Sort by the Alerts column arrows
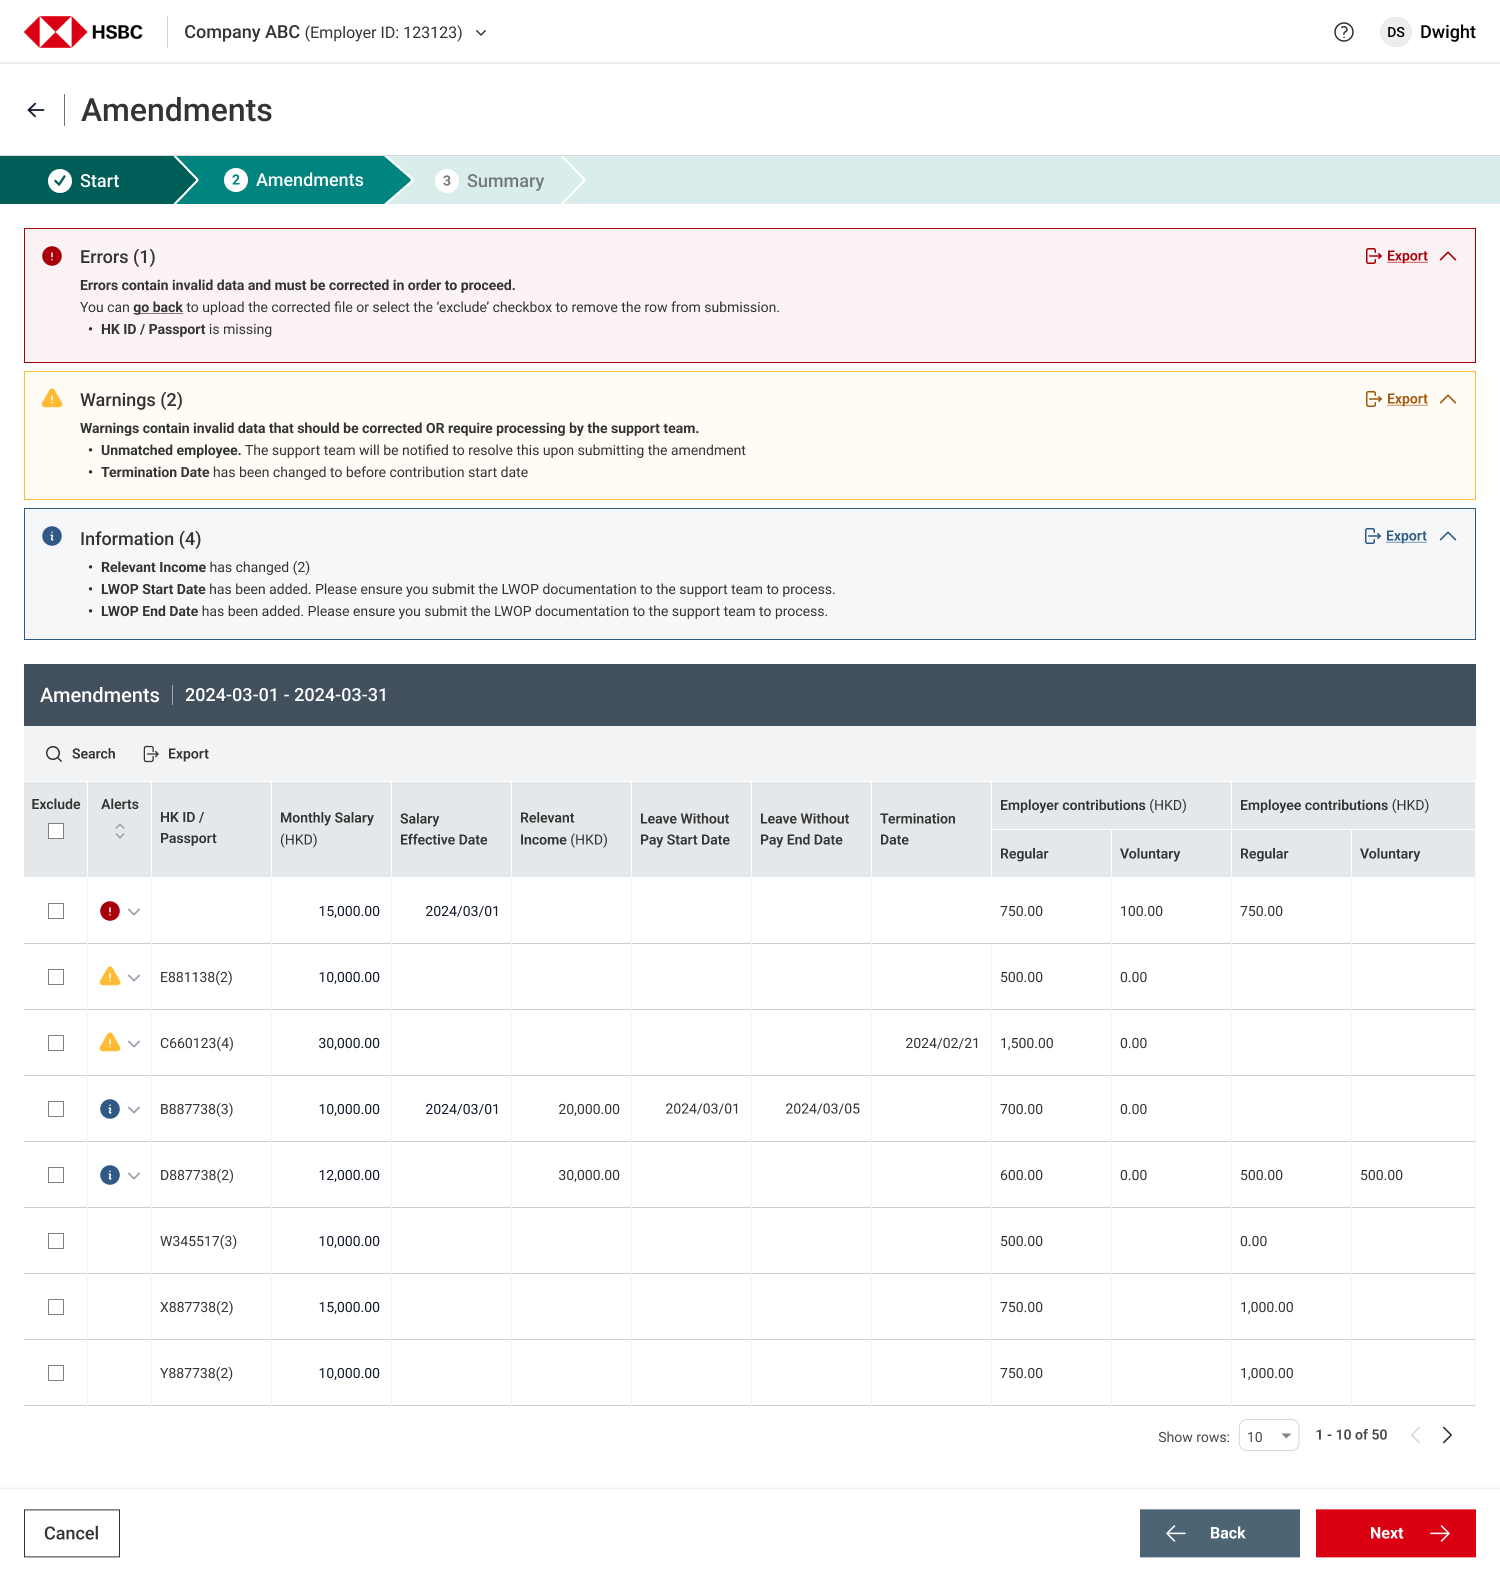Screen dimensions: 1500x1579 click(120, 831)
